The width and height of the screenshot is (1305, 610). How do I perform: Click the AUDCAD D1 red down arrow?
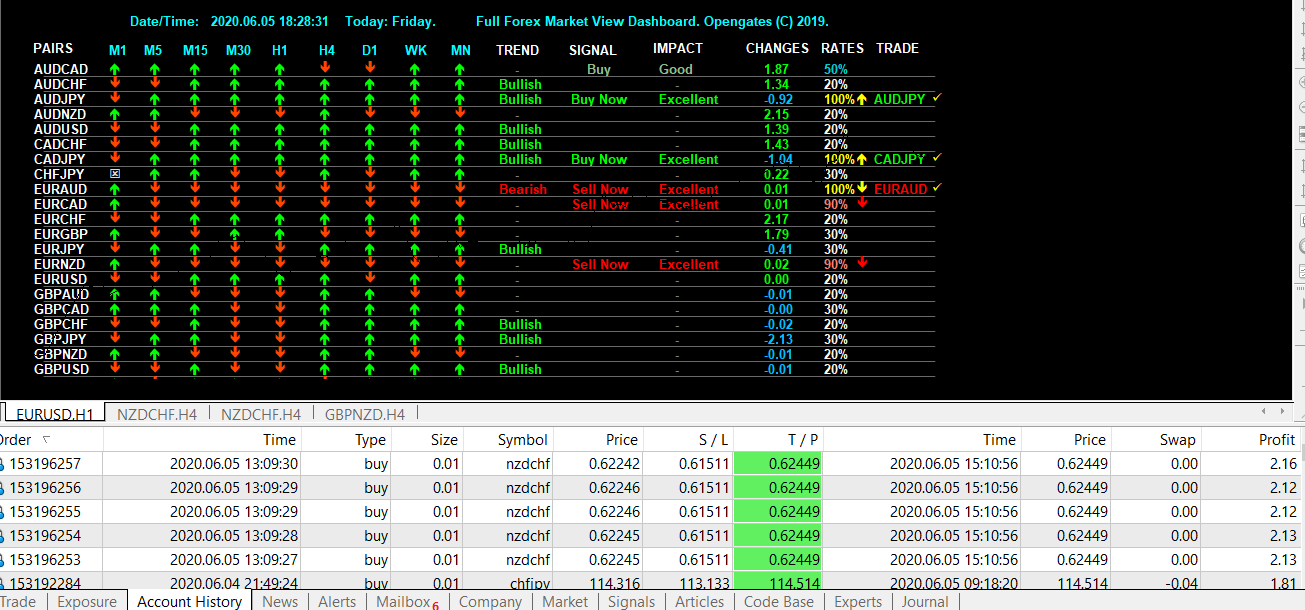click(370, 68)
